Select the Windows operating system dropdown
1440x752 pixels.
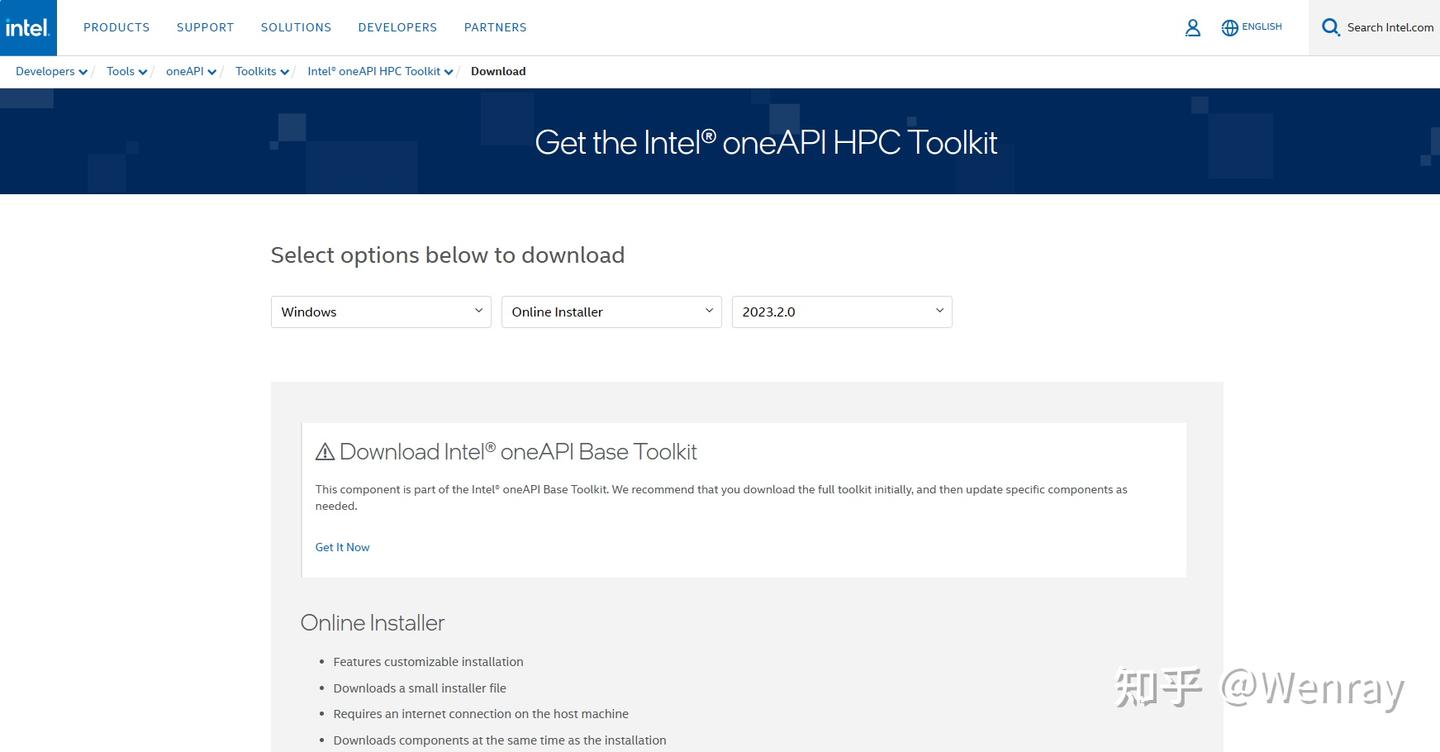point(380,311)
